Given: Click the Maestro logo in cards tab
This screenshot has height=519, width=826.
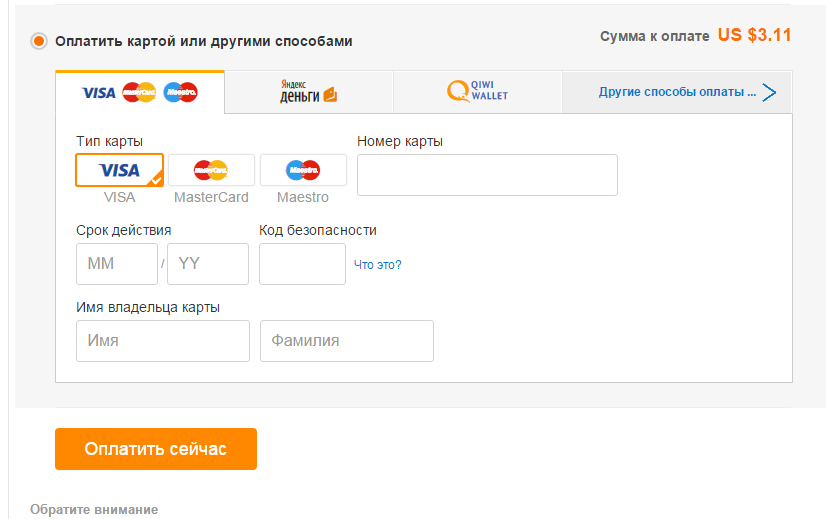Looking at the screenshot, I should tap(181, 93).
